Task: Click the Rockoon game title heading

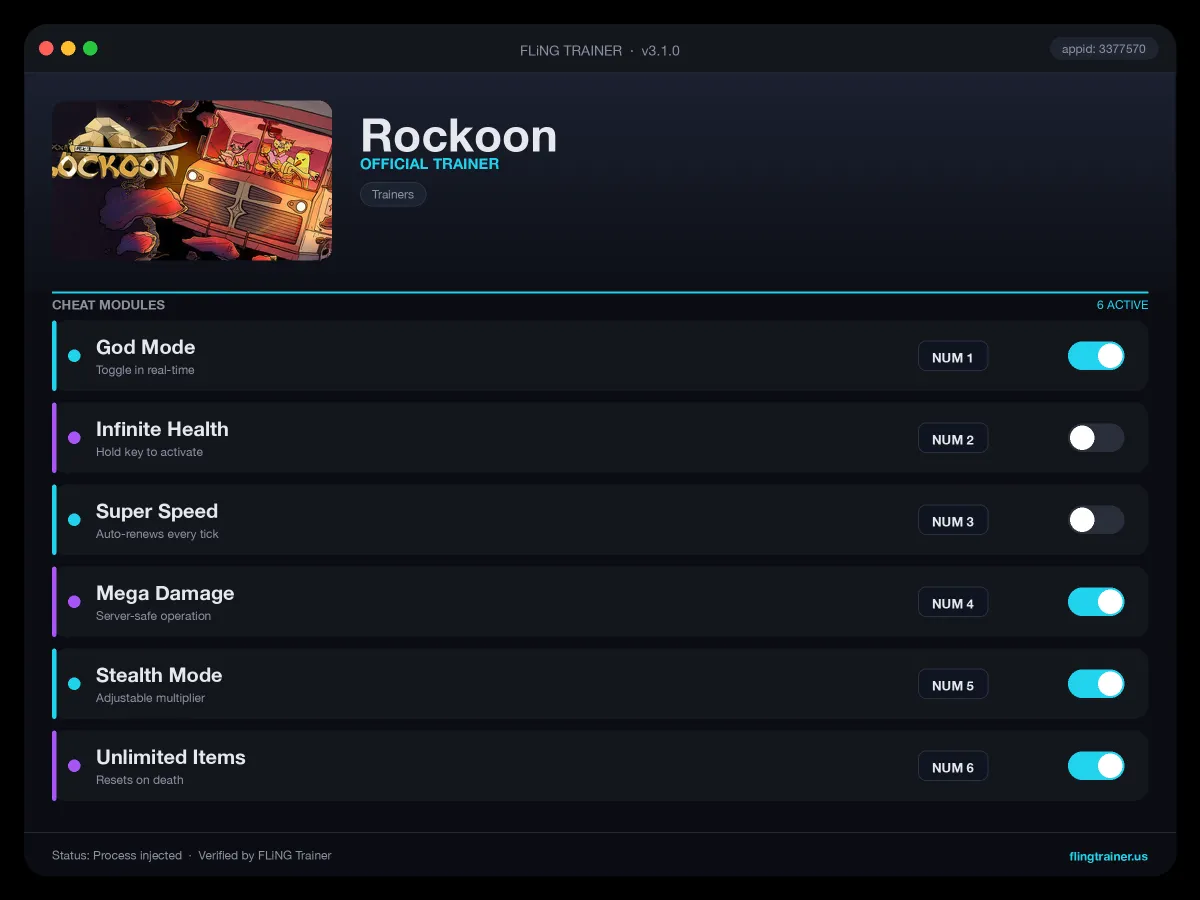Action: tap(458, 135)
